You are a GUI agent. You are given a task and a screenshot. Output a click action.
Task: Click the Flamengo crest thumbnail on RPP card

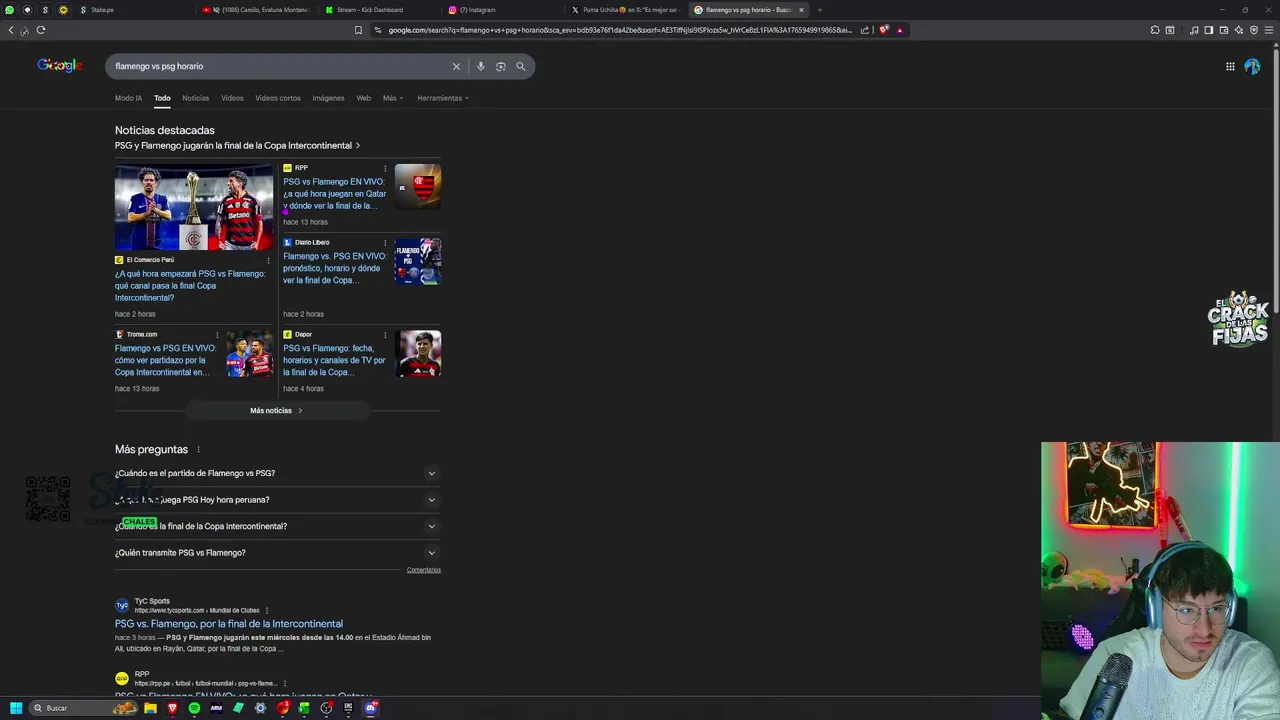(x=418, y=187)
